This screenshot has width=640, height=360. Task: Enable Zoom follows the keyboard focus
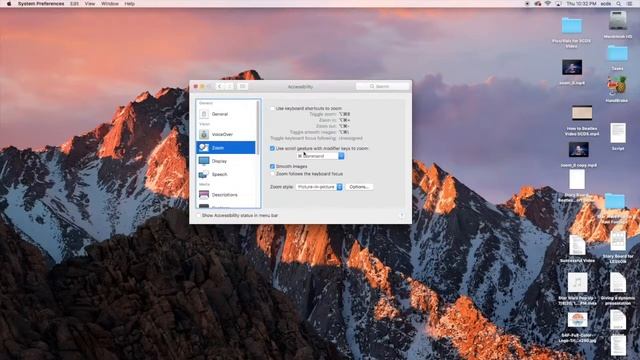tap(272, 174)
